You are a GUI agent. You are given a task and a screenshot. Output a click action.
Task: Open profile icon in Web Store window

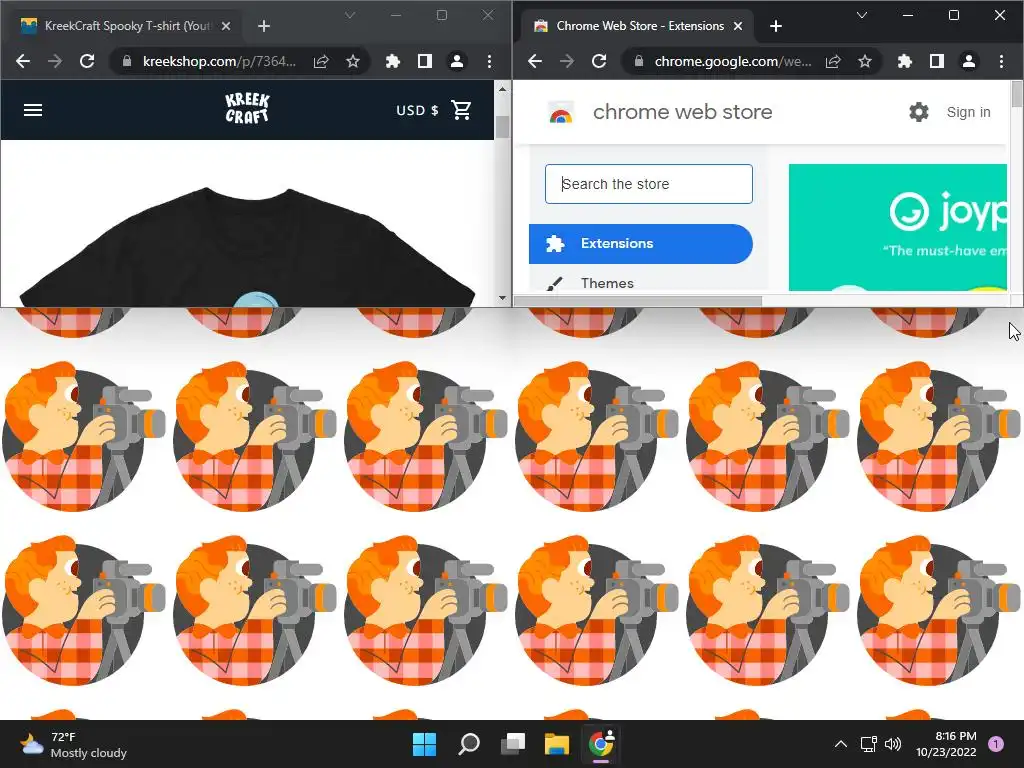[969, 61]
